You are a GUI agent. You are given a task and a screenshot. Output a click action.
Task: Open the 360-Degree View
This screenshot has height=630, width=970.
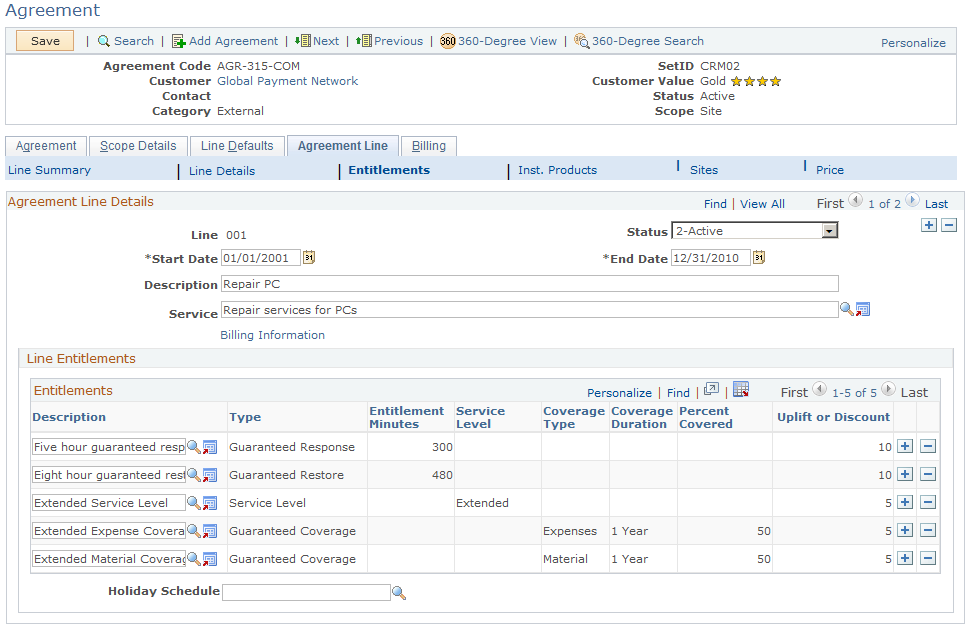(x=499, y=41)
